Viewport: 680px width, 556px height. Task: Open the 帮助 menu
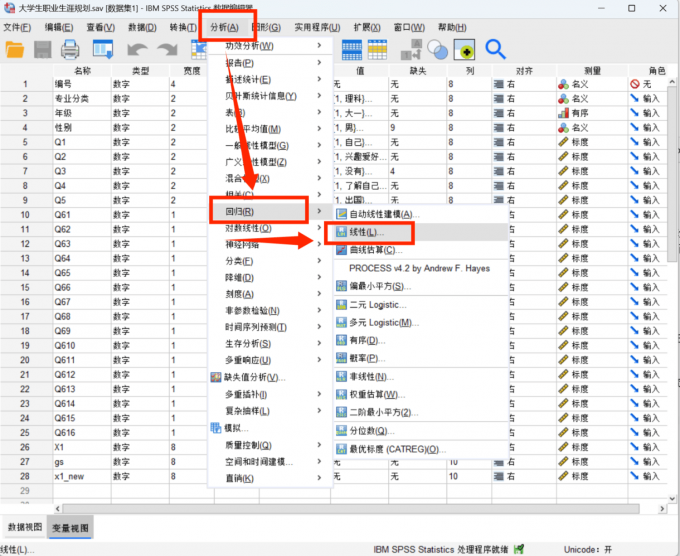[452, 27]
